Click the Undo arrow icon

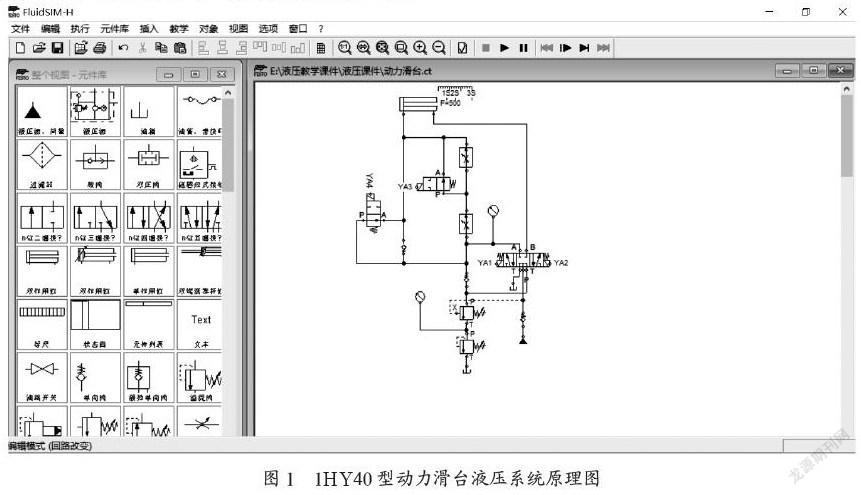point(123,48)
